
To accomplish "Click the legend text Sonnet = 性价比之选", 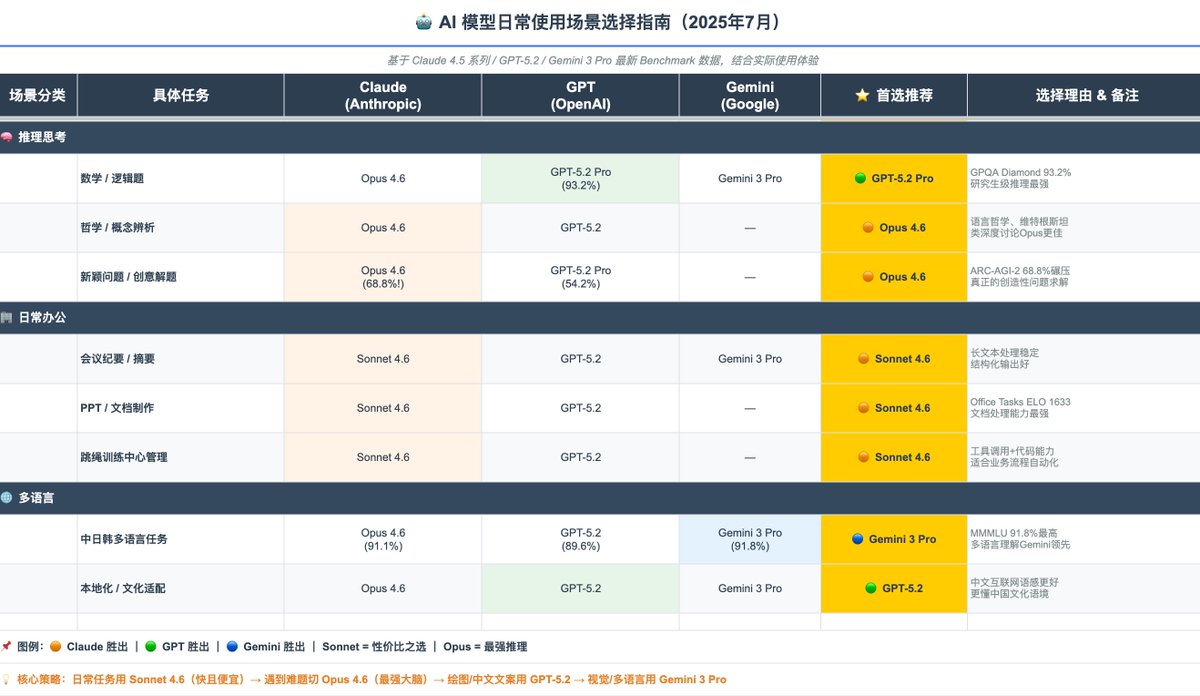I will tap(372, 646).
